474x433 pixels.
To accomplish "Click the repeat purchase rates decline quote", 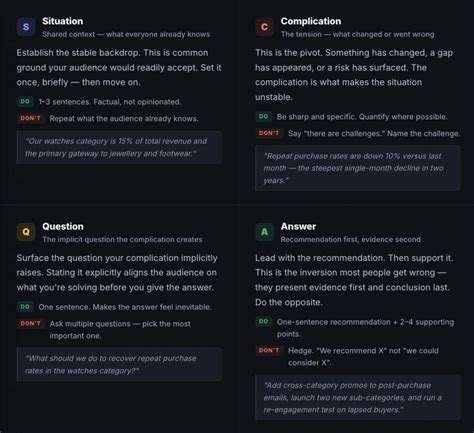I will click(x=358, y=168).
